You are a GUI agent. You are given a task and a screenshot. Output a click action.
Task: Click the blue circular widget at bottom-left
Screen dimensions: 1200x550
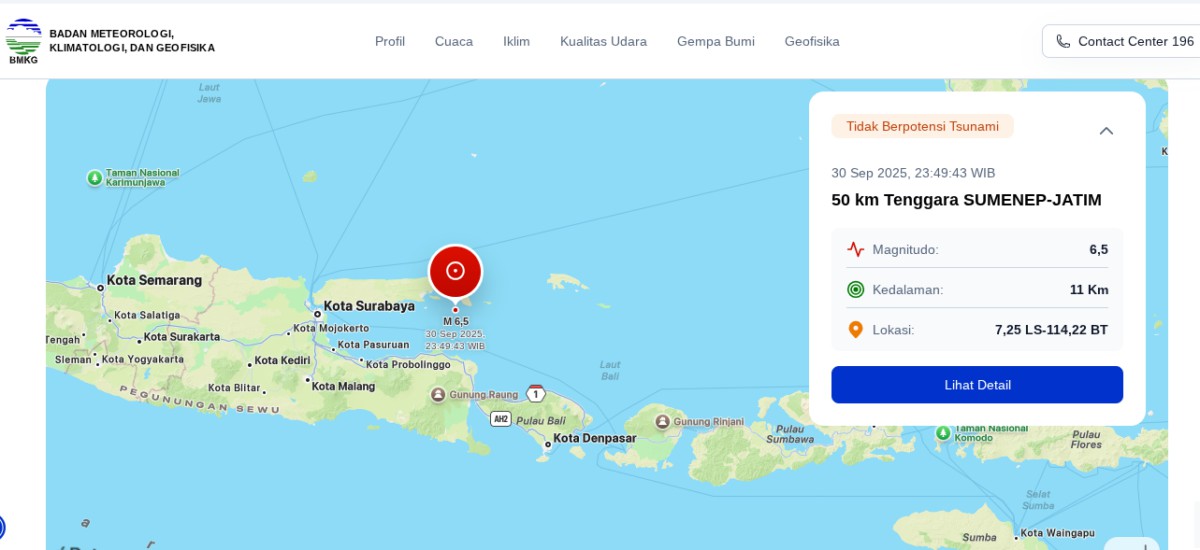tap(2, 527)
